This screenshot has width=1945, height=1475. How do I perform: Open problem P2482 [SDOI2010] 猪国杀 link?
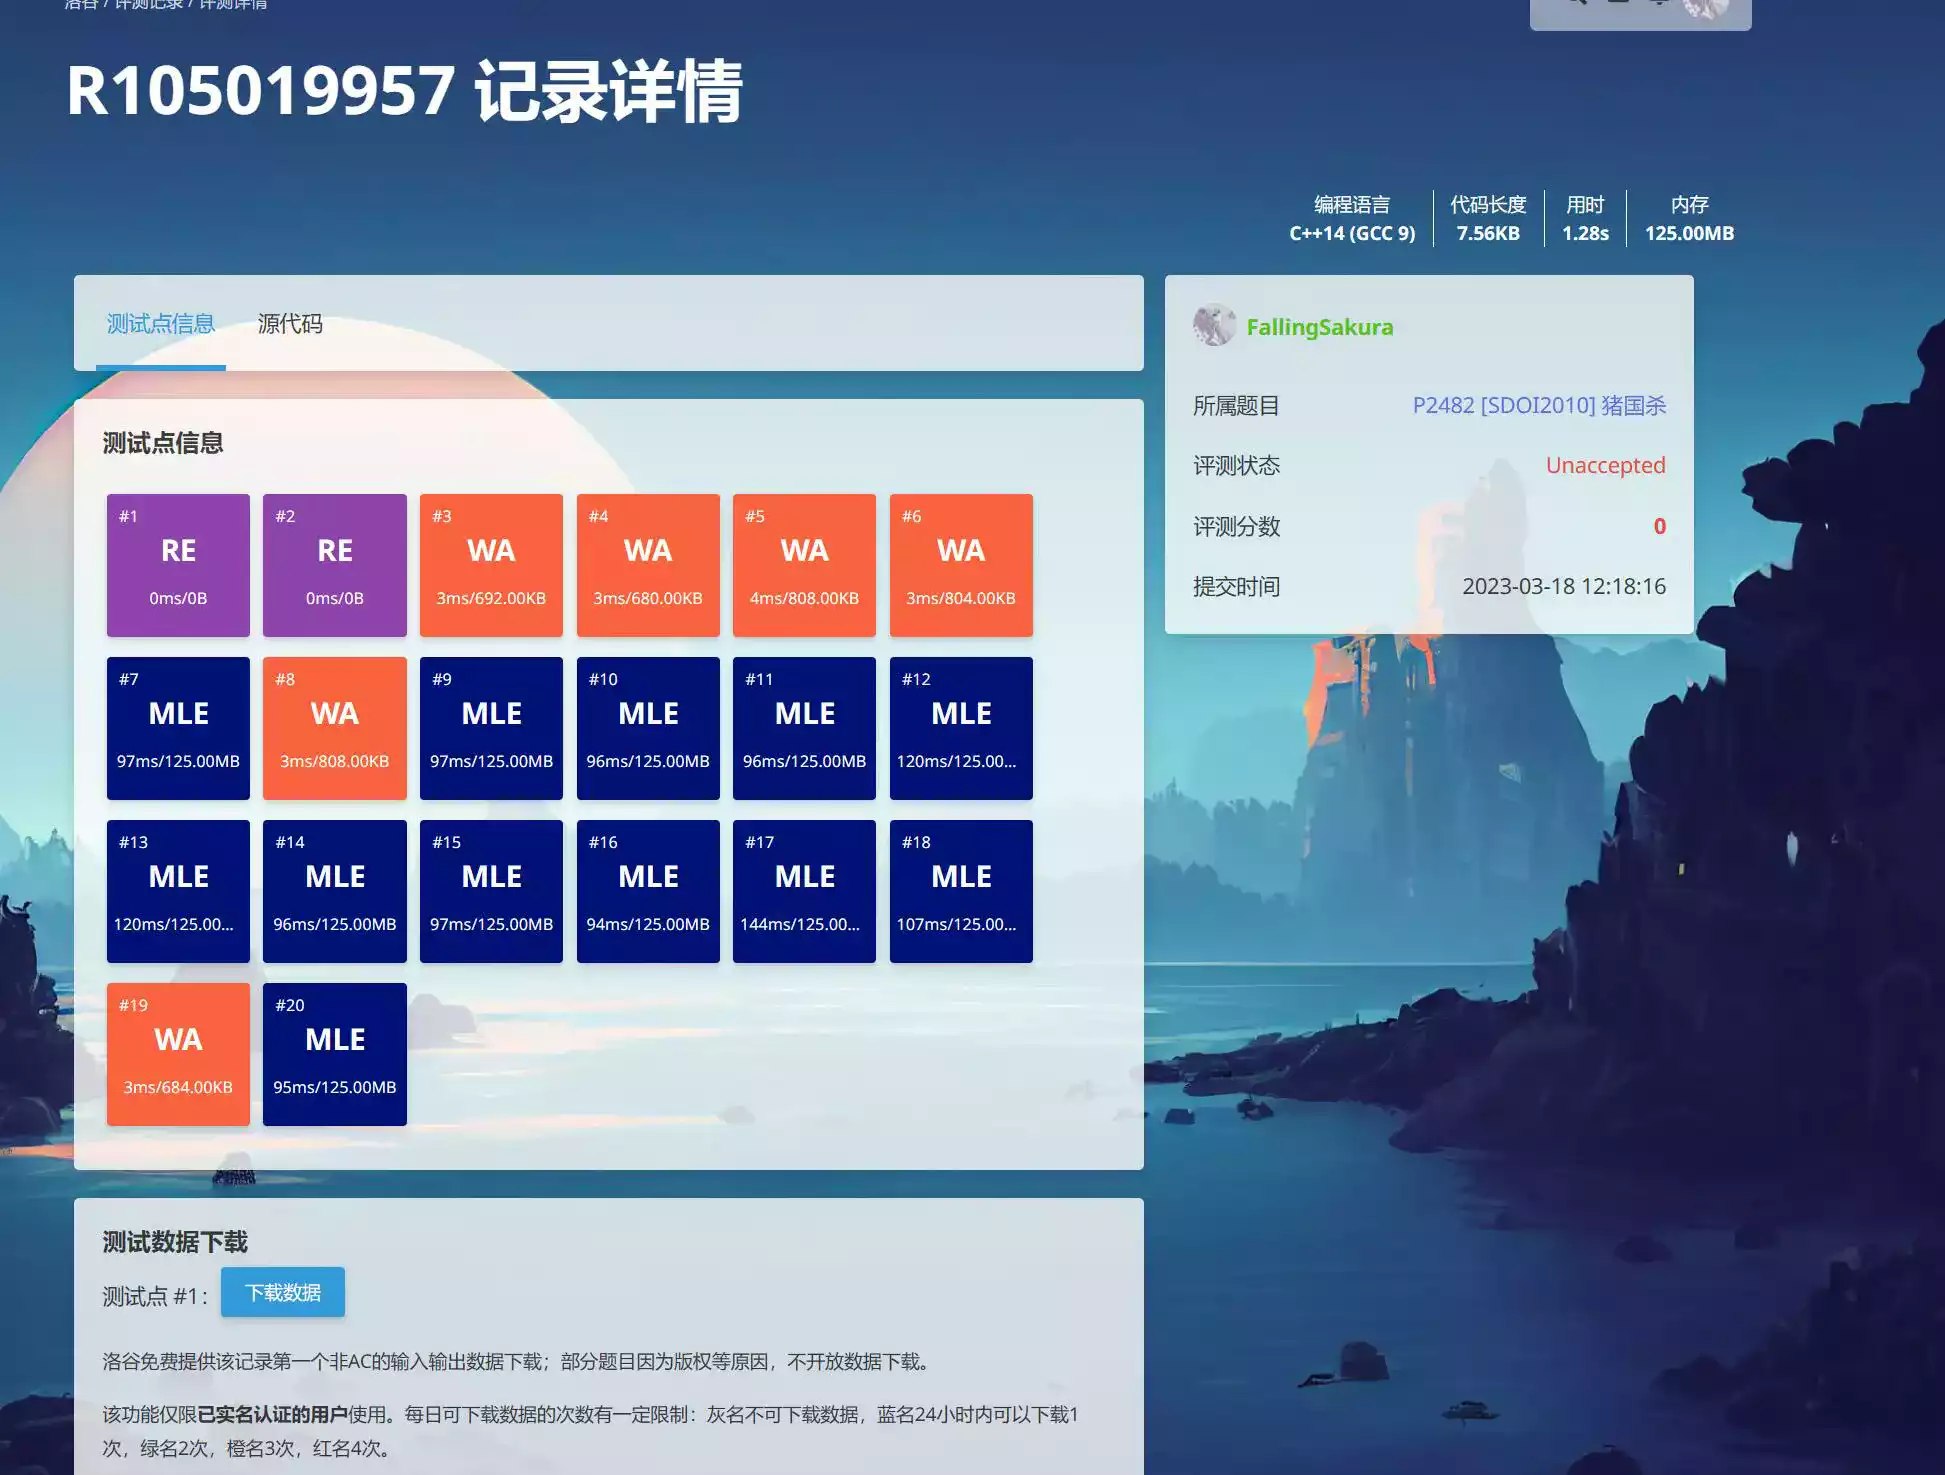1539,405
